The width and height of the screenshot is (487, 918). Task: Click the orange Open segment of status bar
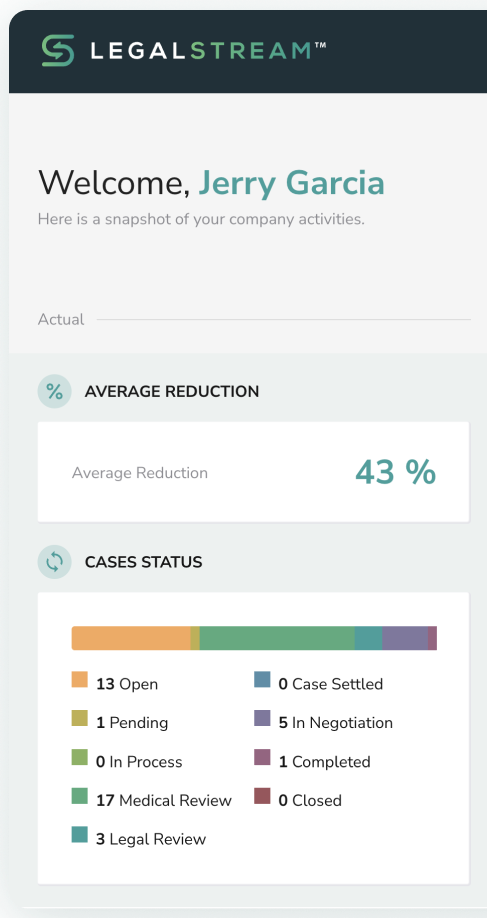131,638
